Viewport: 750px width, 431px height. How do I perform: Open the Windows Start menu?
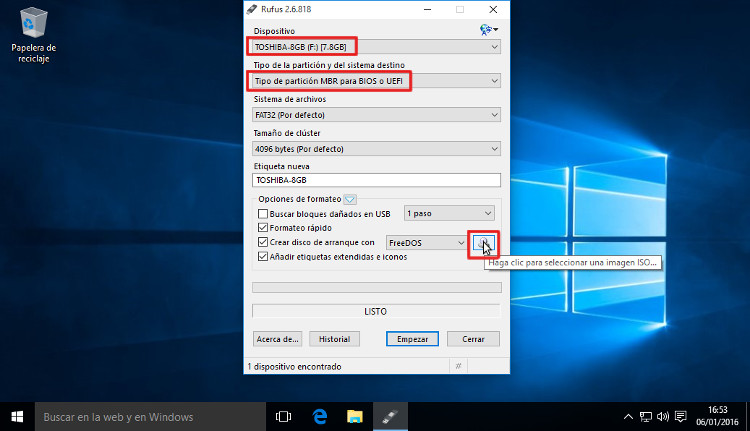[x=17, y=417]
